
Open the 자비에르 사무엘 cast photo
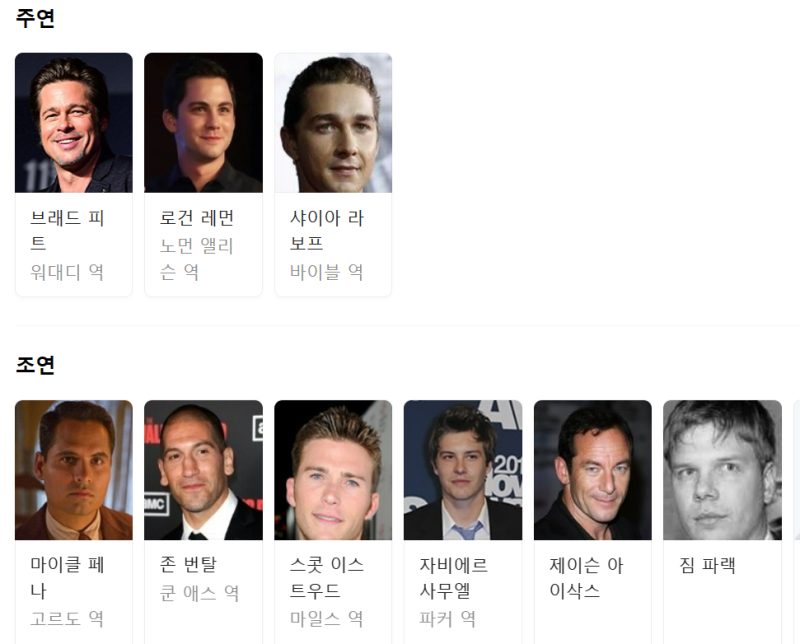point(463,470)
